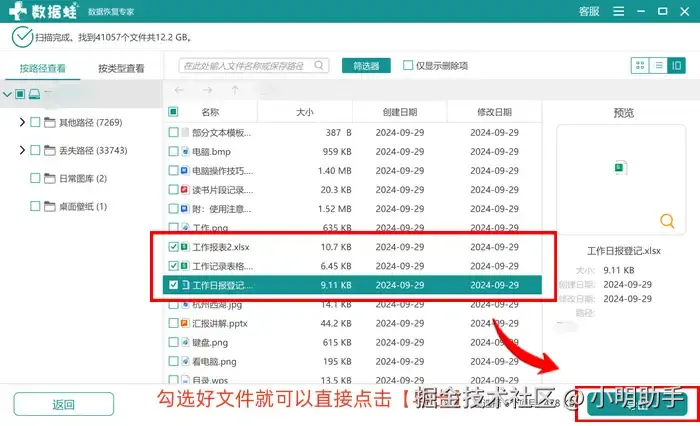Click the 返回 back button

tap(63, 404)
